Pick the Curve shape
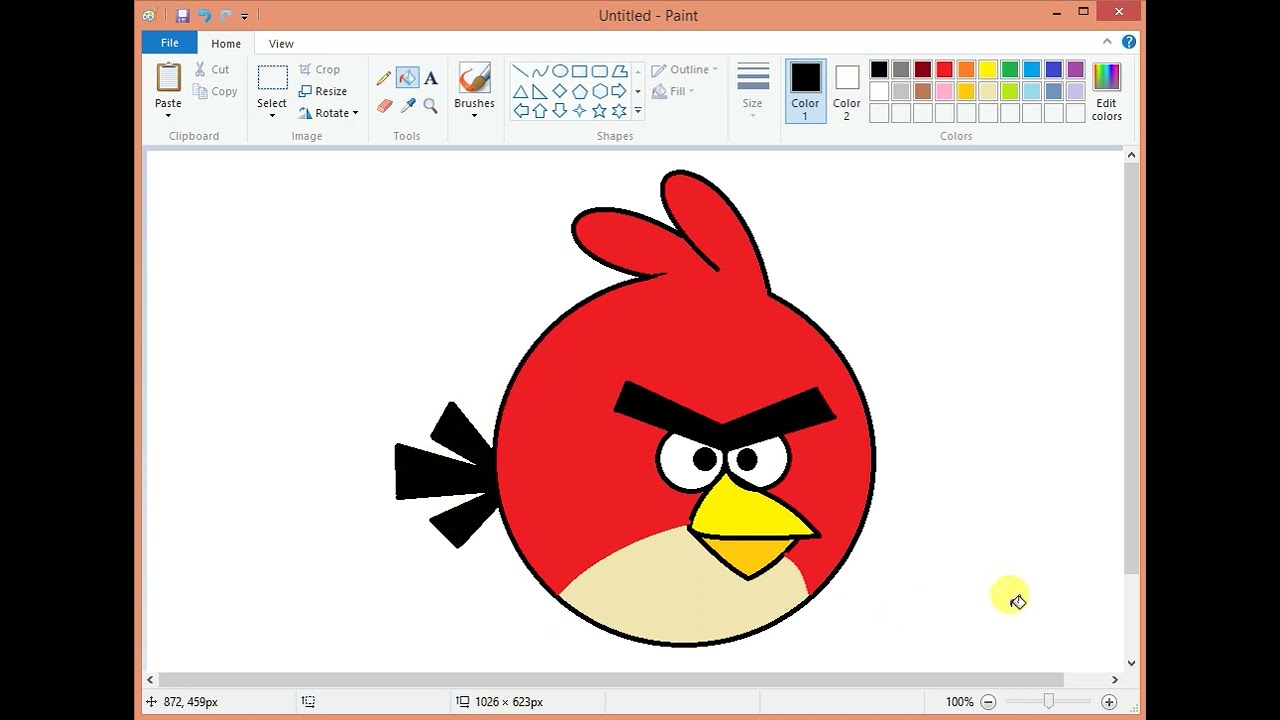Screen dimensions: 1280x720 (x=540, y=71)
